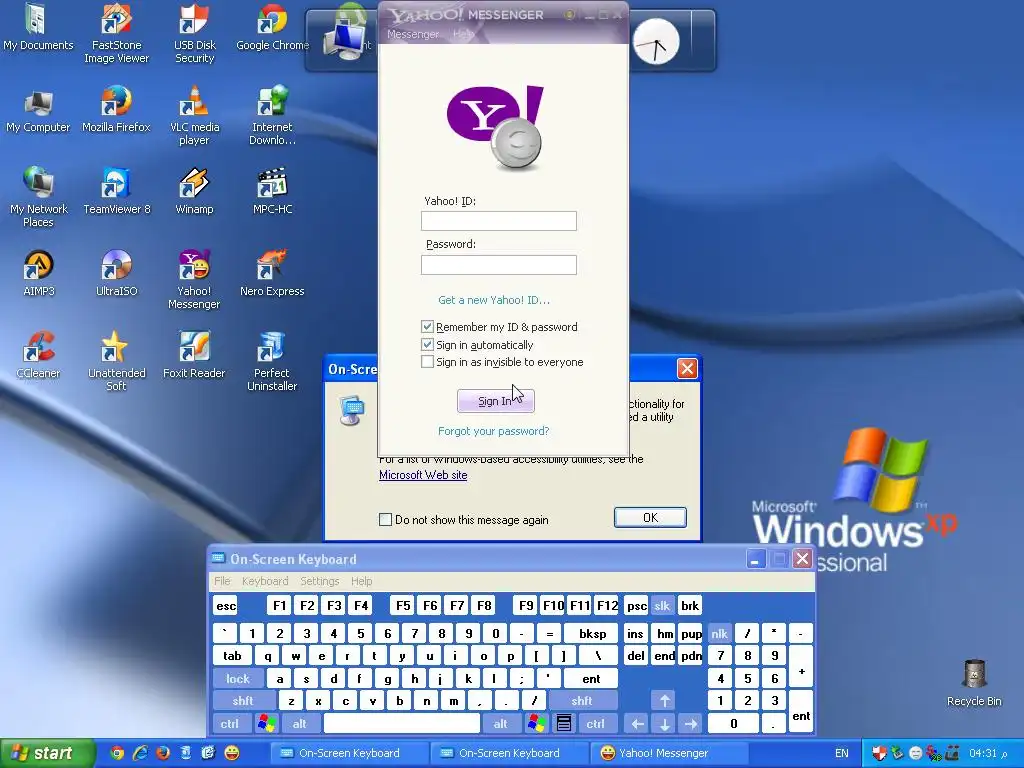
Task: Enable Sign in as invisible to everyone
Action: coord(427,362)
